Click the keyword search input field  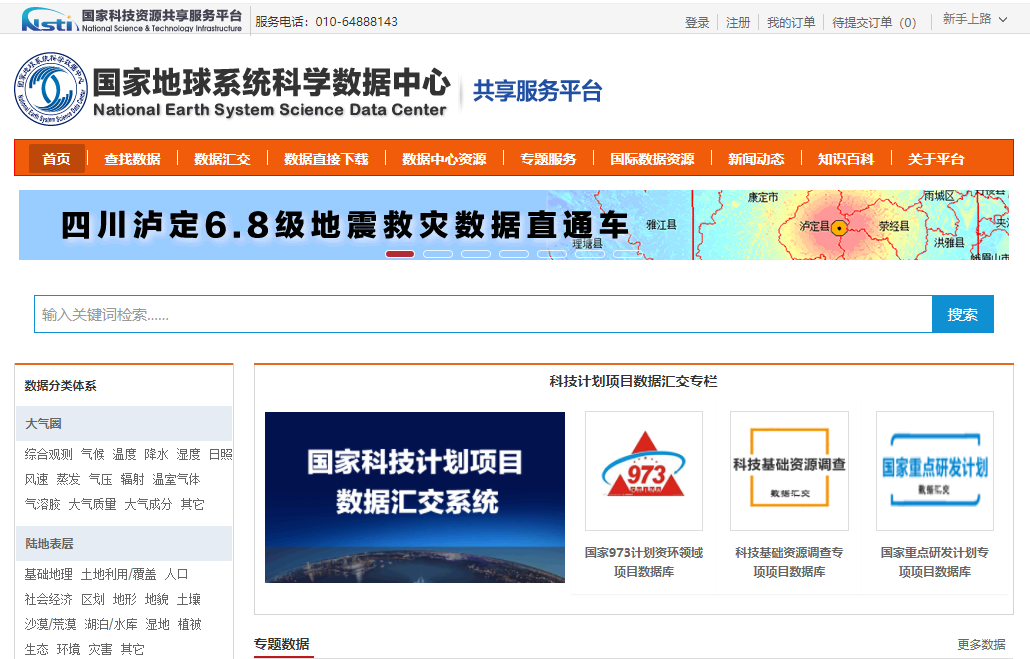(480, 313)
